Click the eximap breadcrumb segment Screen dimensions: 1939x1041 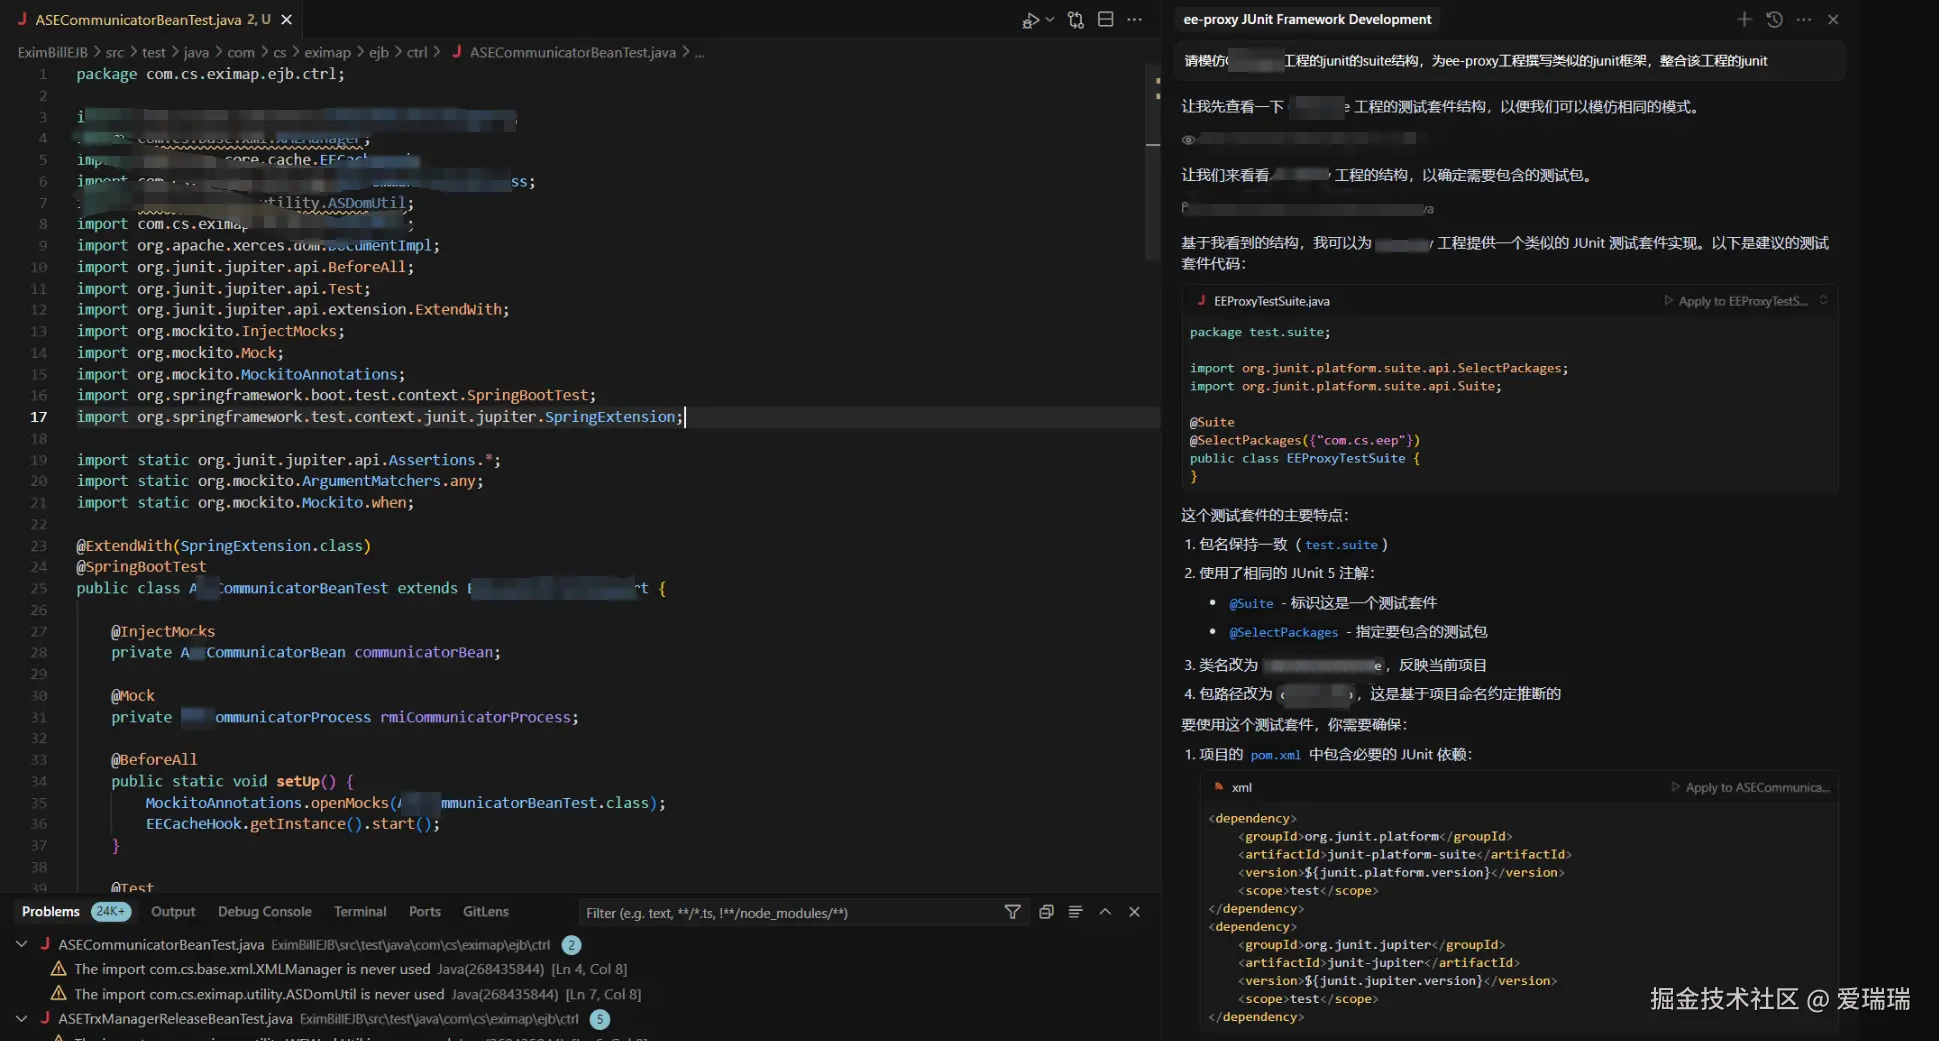[x=328, y=52]
